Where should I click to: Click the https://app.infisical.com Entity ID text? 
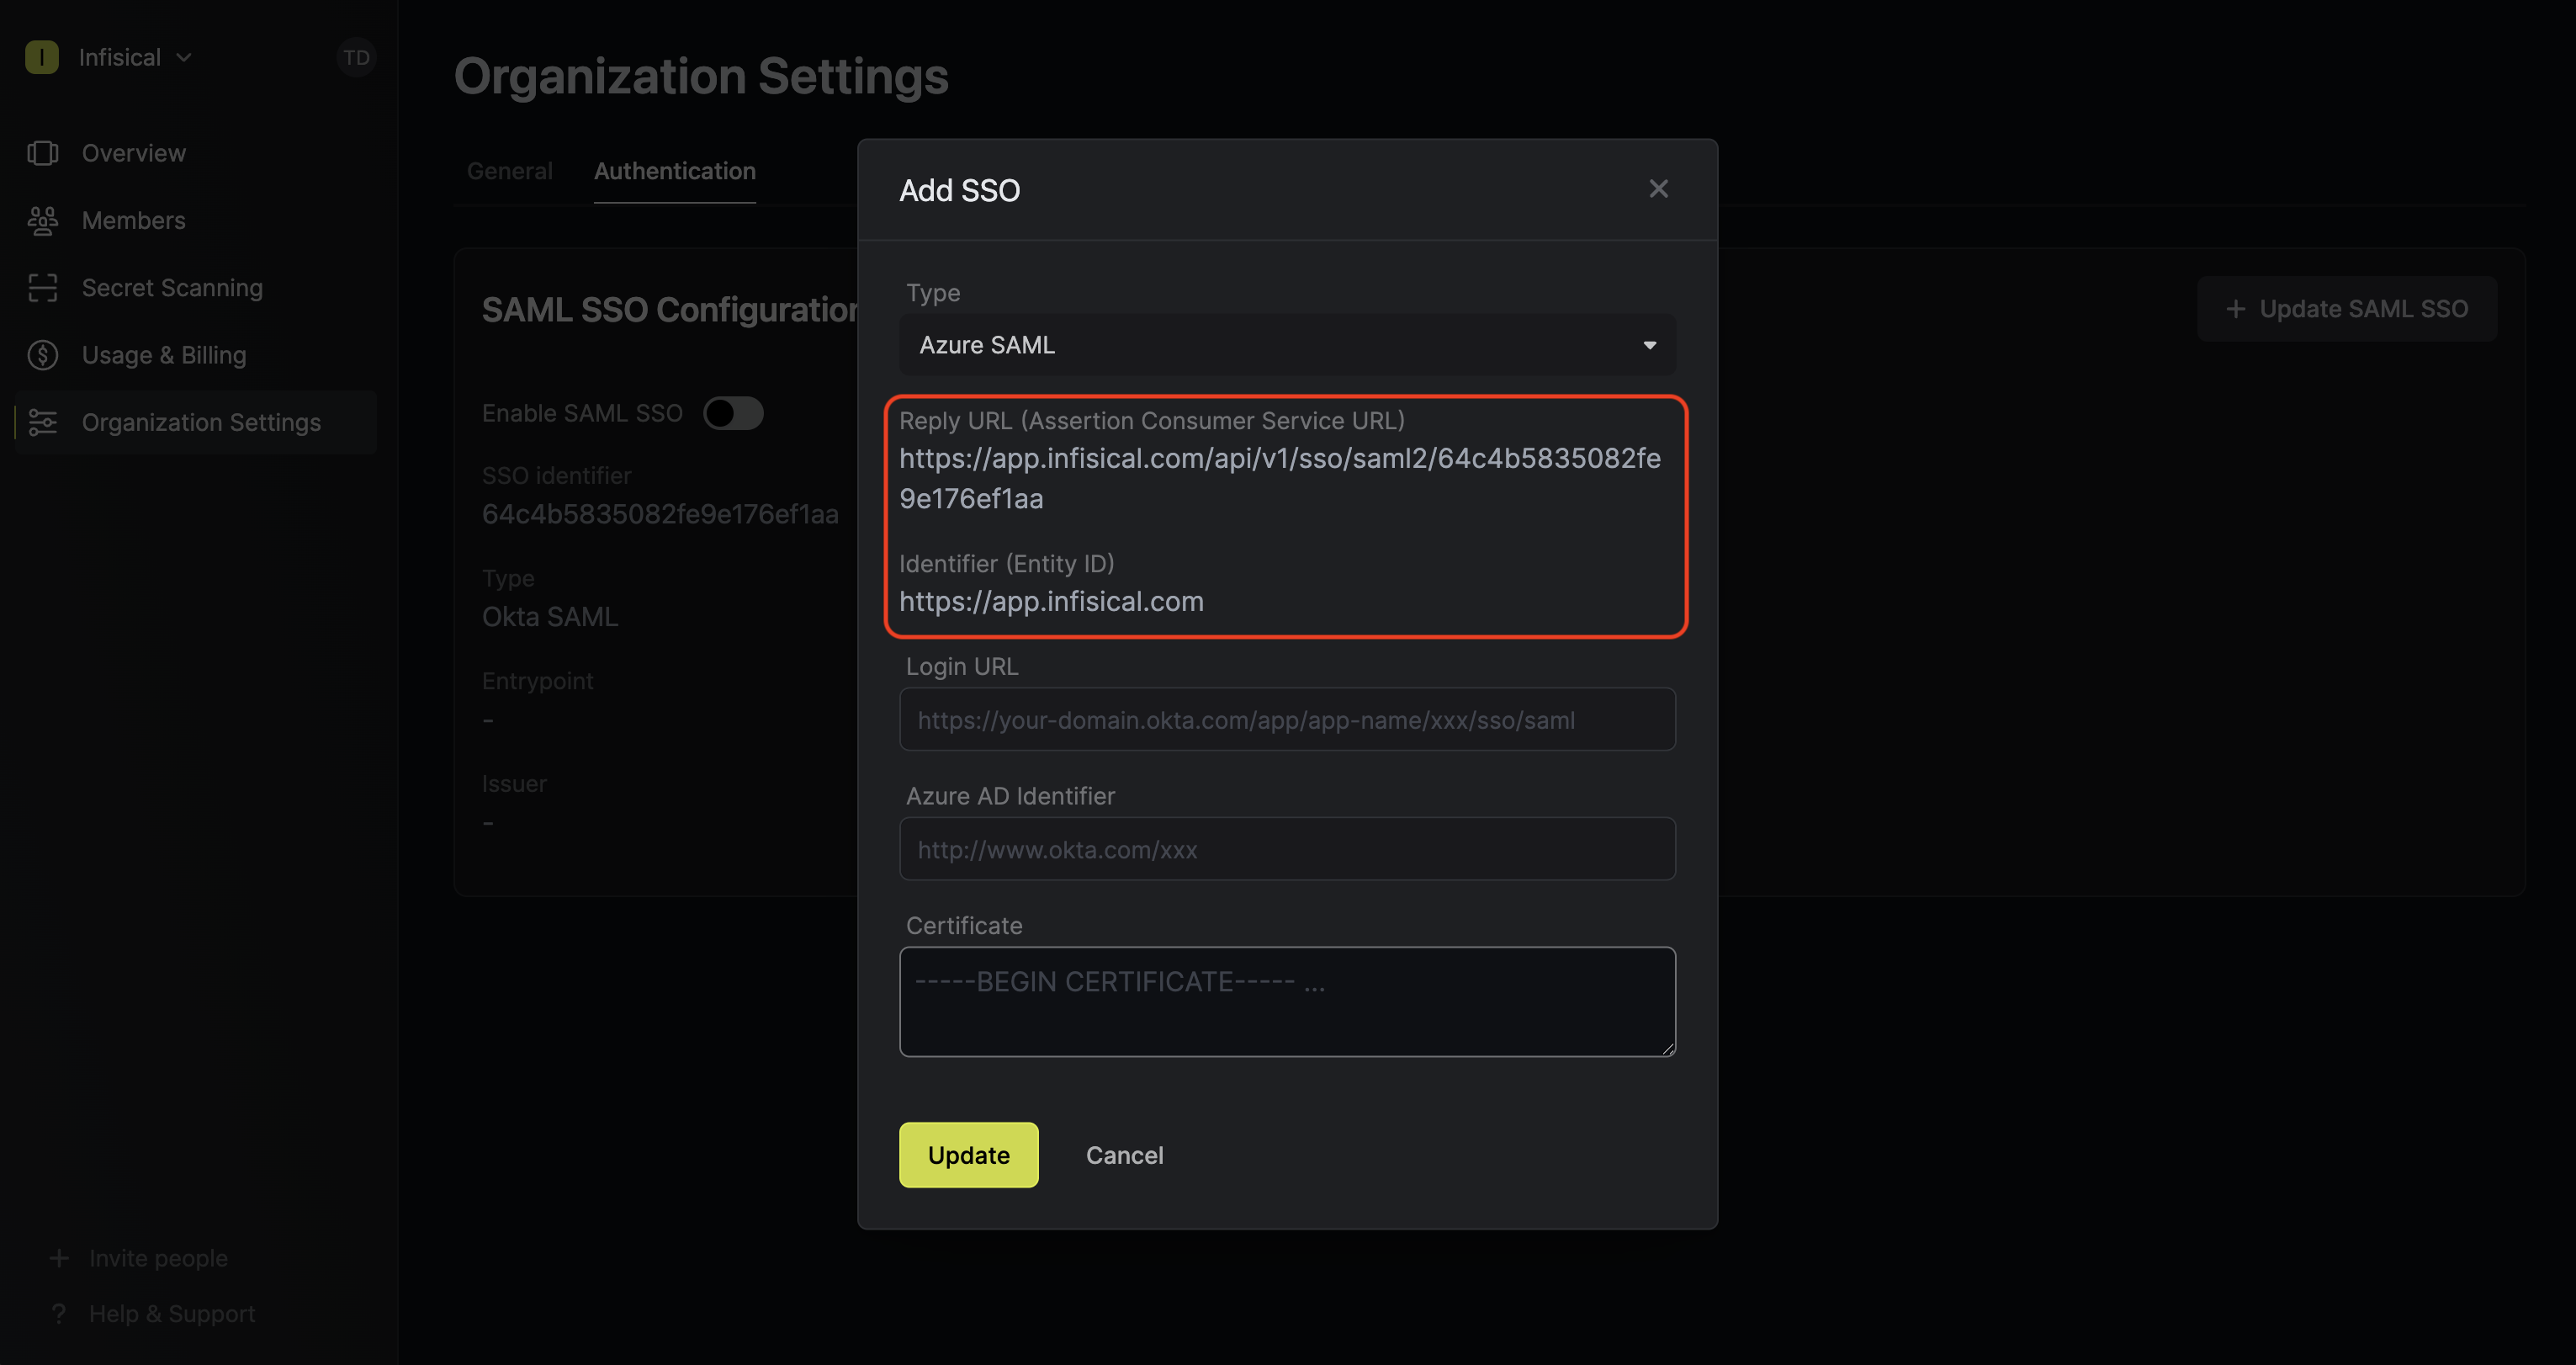click(x=1051, y=601)
